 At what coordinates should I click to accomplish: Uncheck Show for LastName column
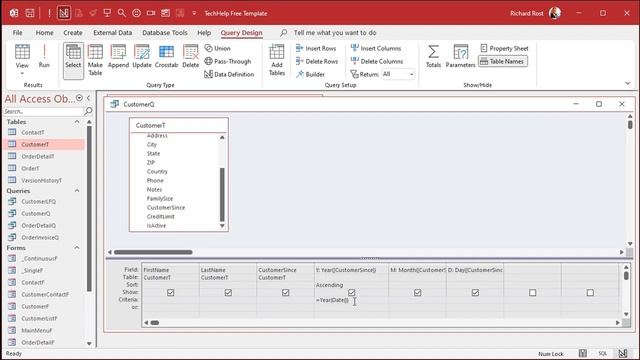[228, 293]
